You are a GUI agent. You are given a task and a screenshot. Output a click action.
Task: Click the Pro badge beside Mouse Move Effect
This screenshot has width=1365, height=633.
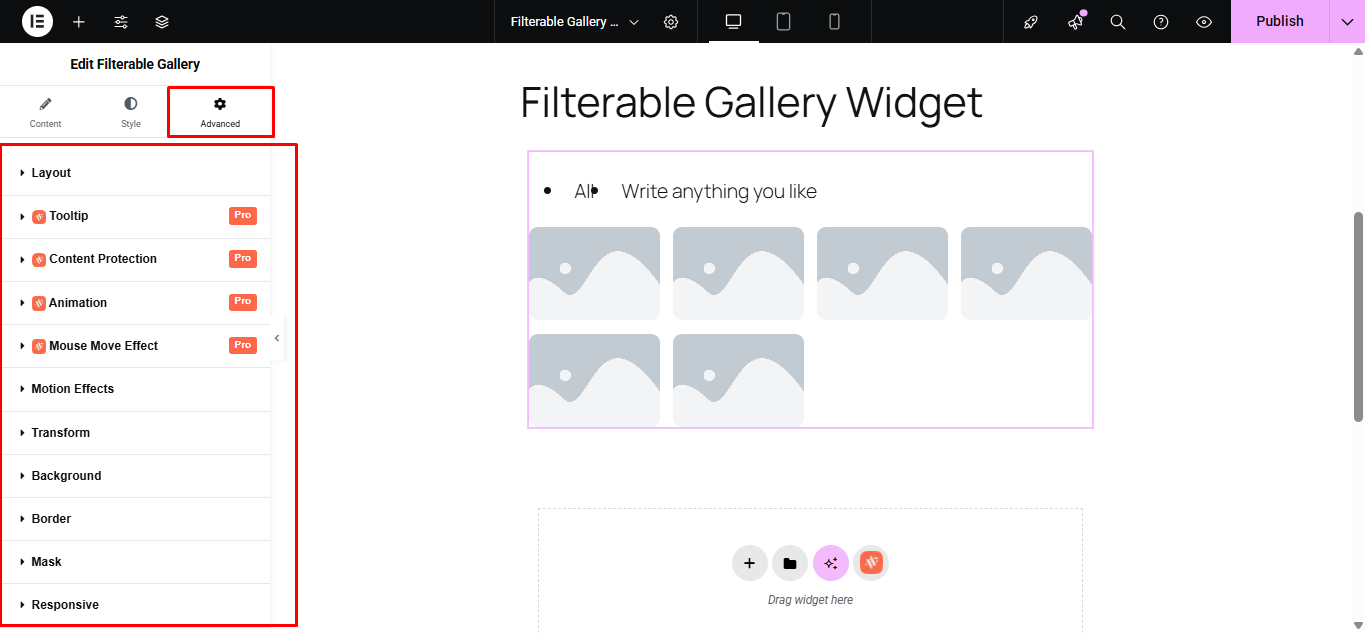(243, 345)
